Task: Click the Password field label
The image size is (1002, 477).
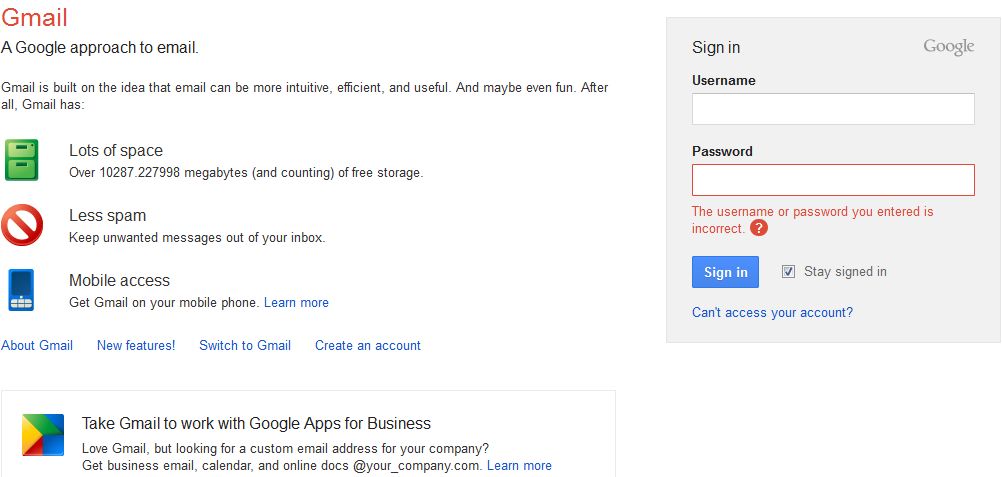Action: point(722,152)
